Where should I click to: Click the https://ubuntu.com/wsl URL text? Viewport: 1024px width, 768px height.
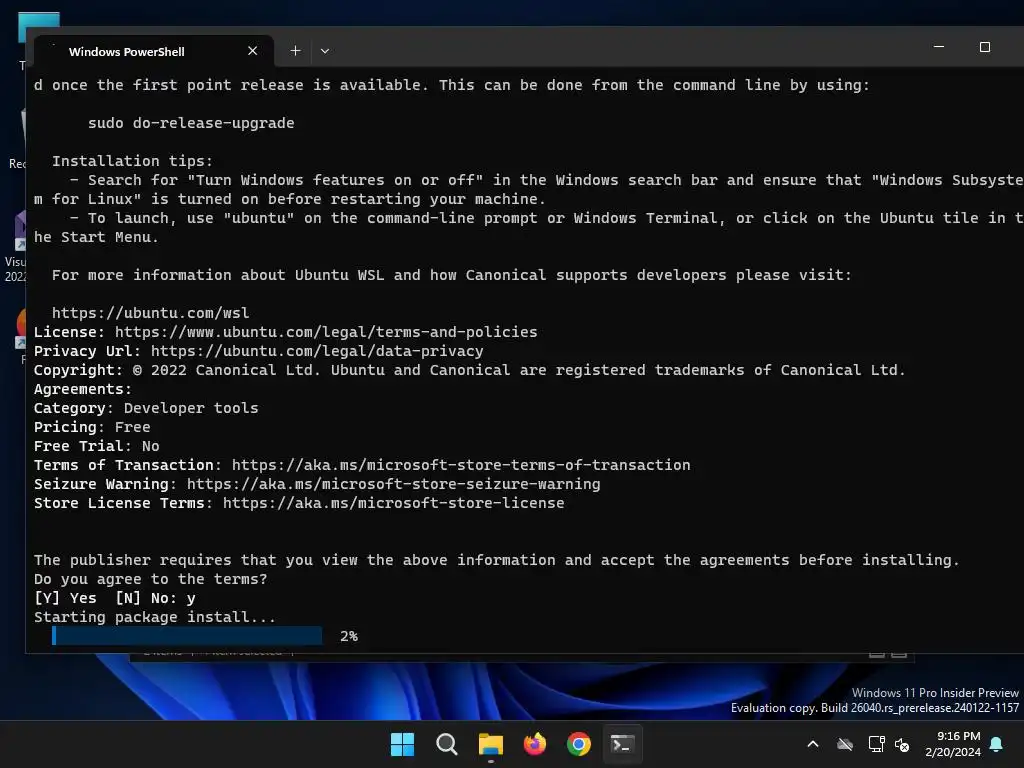click(151, 313)
